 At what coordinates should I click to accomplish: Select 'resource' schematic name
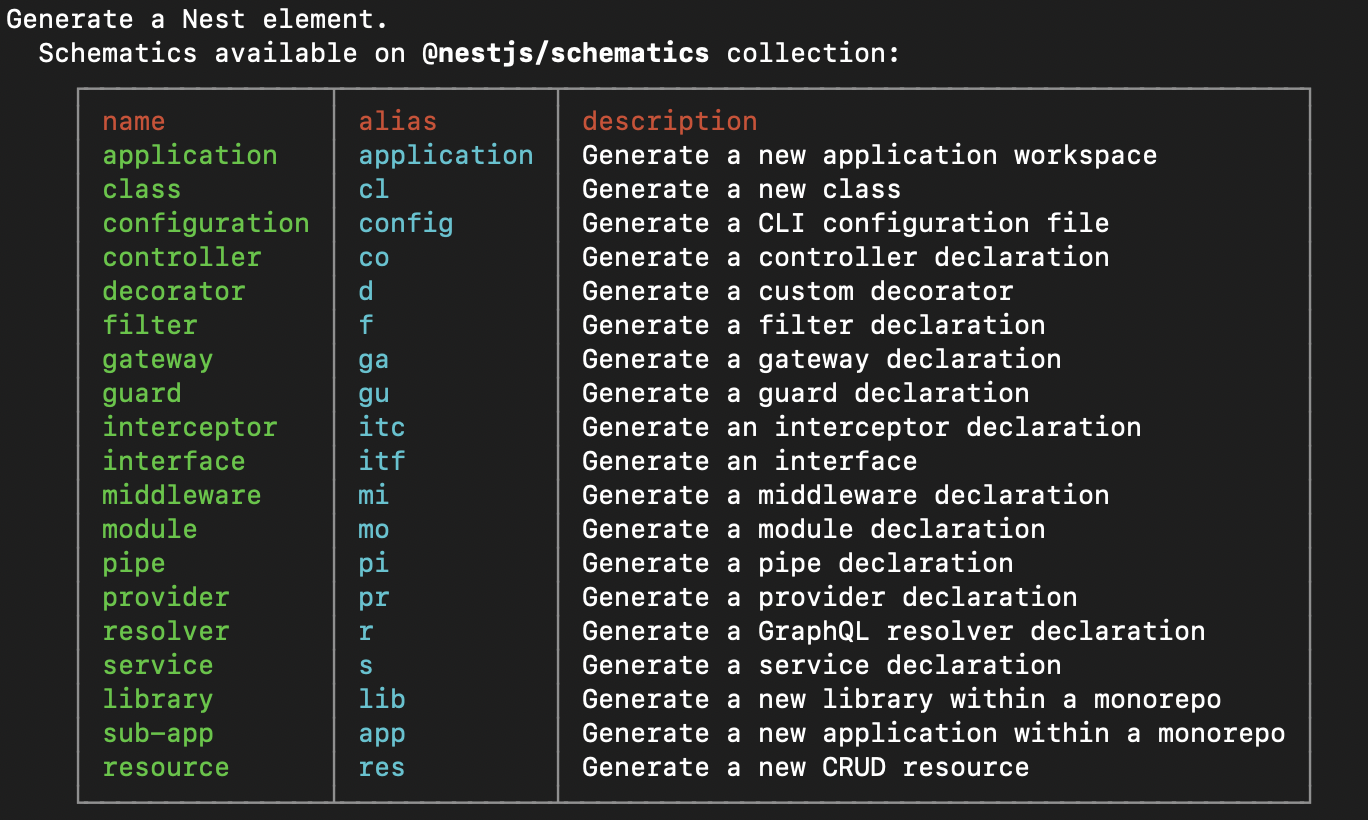coord(166,768)
